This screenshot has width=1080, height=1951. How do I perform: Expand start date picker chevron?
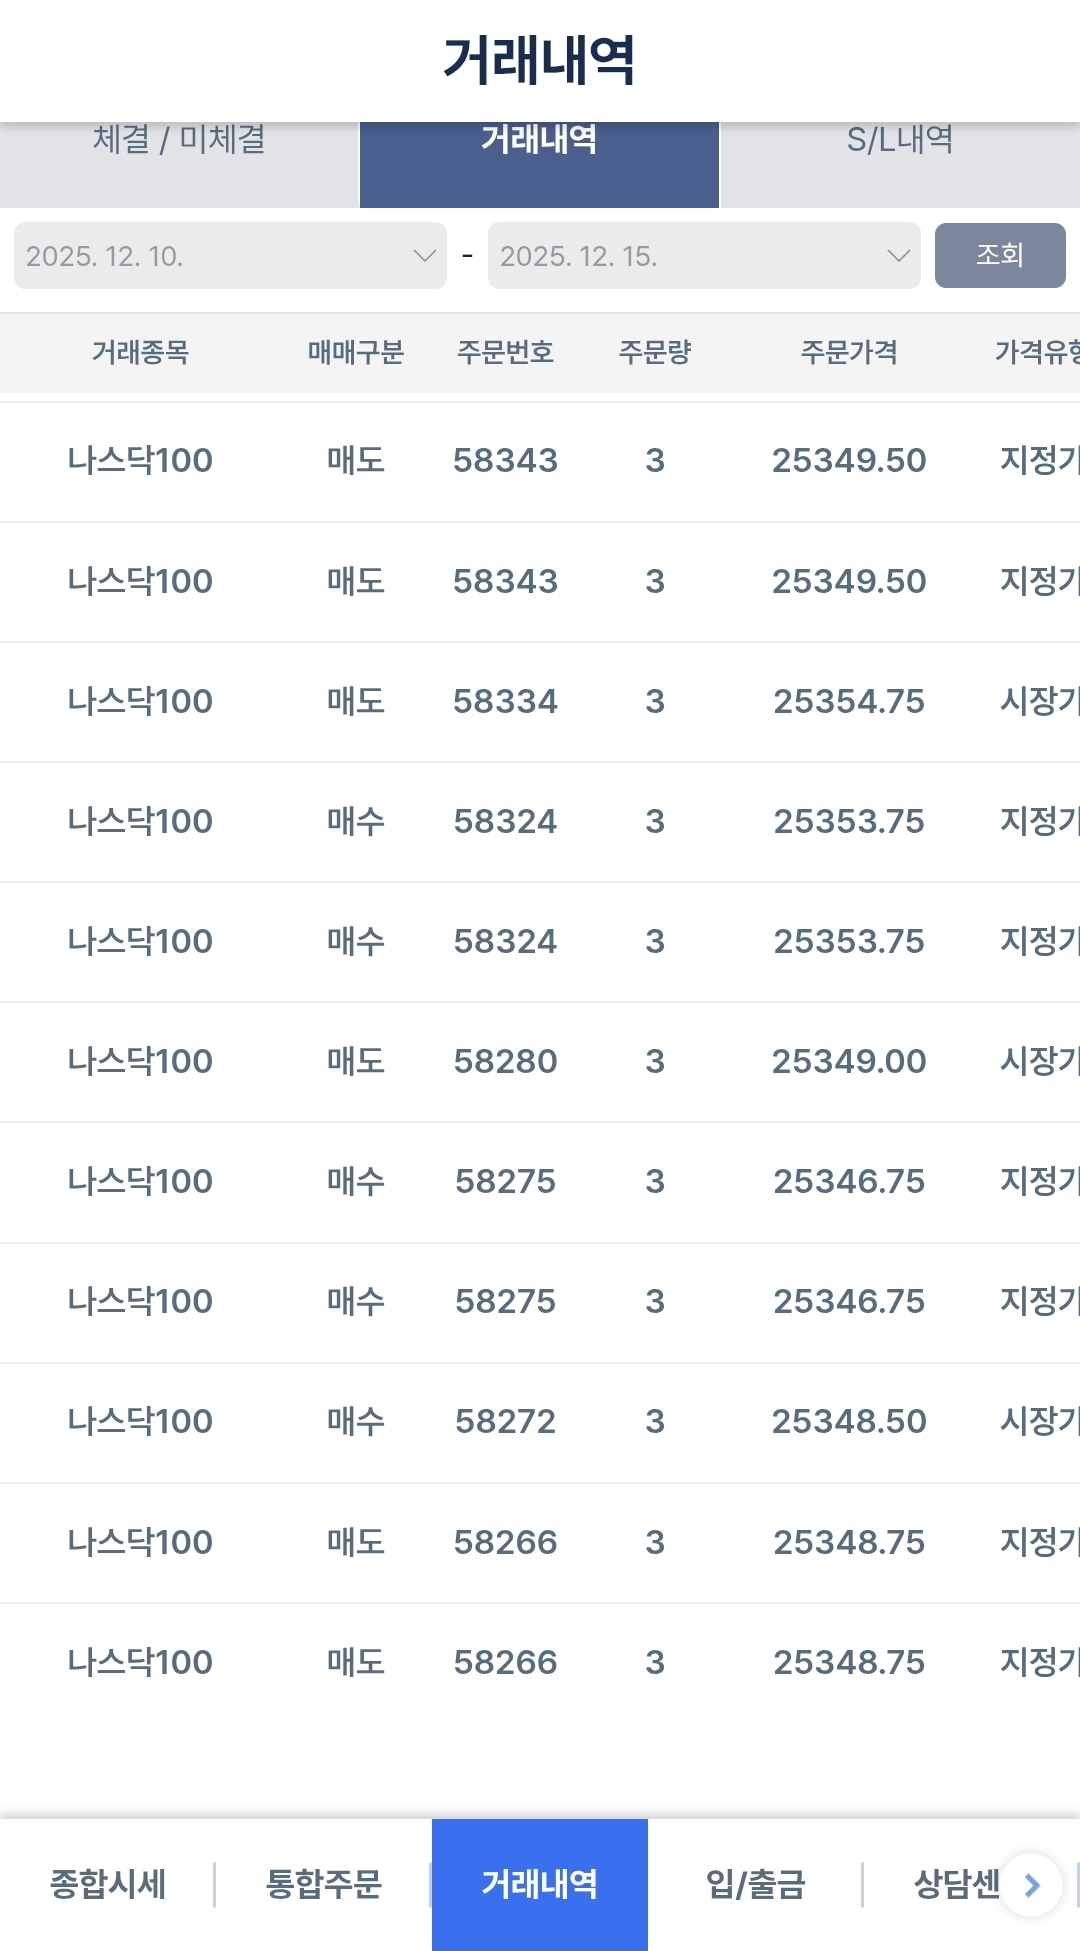(424, 256)
